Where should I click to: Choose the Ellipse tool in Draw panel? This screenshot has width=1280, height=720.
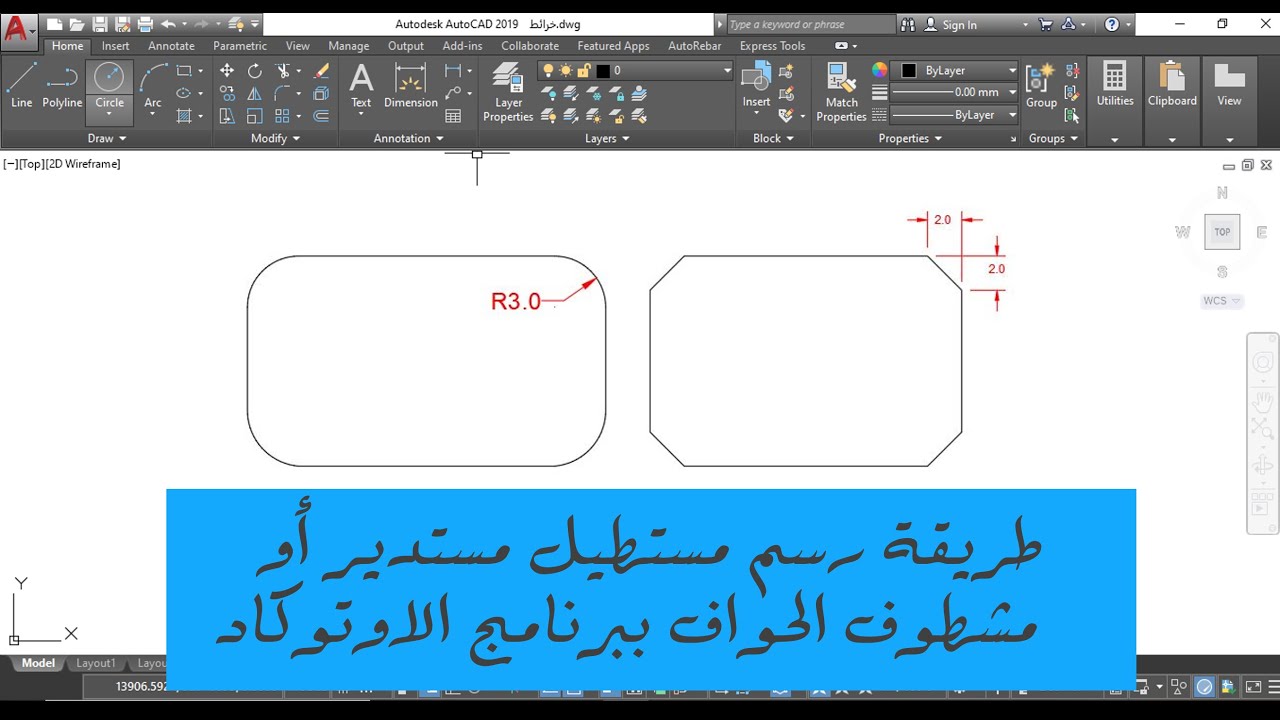(x=183, y=93)
